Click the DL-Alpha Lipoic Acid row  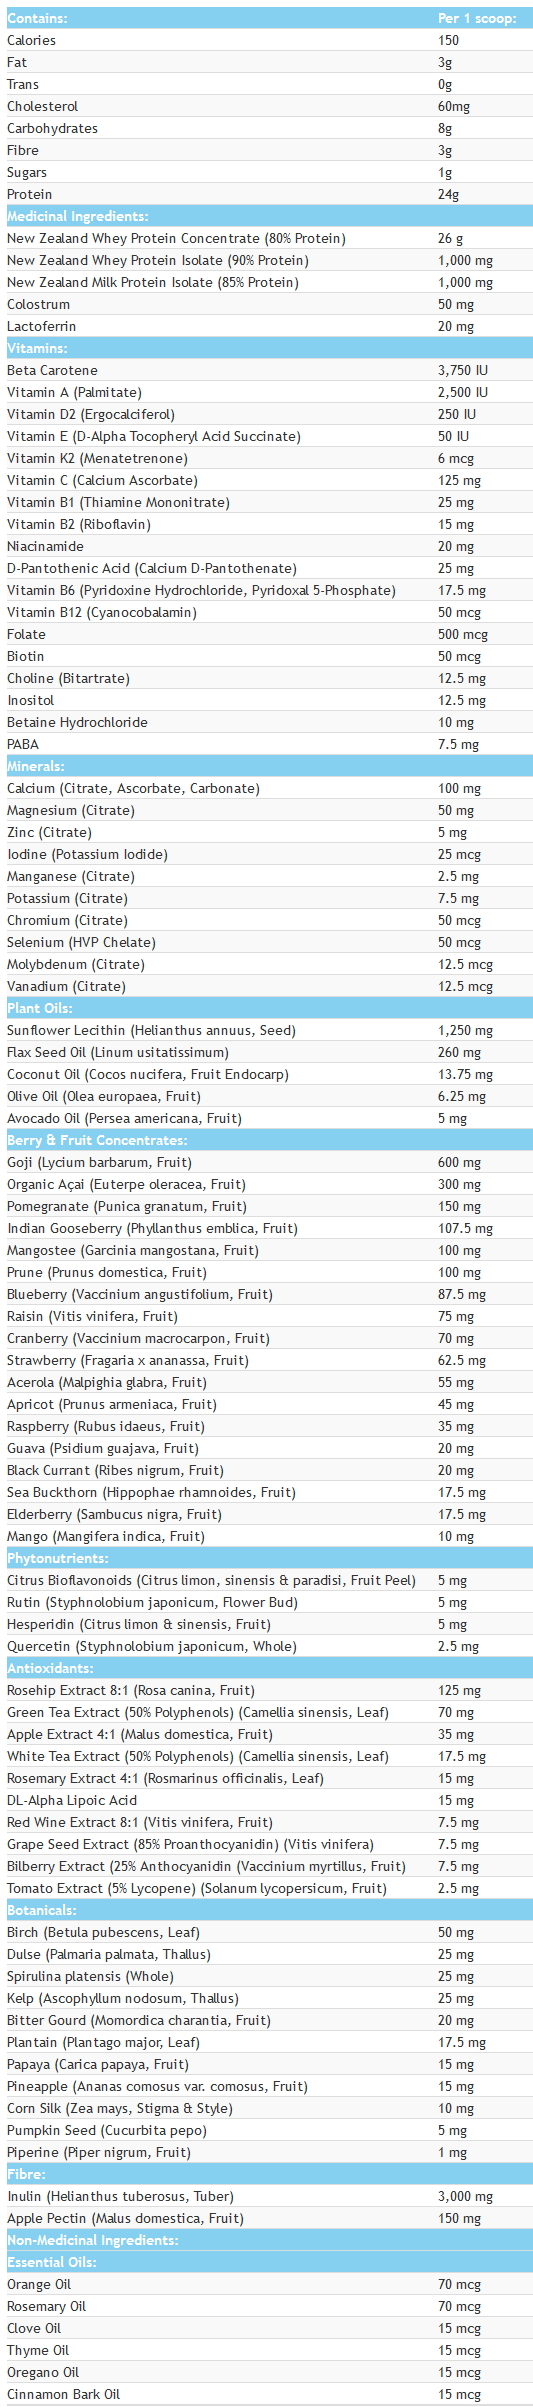point(266,1800)
